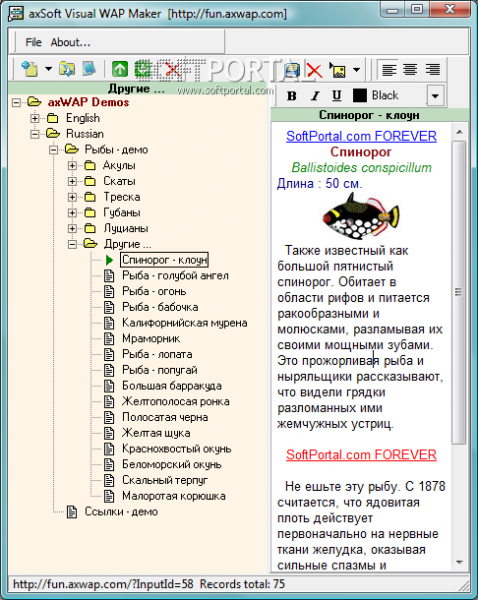This screenshot has height=600, width=478.
Task: Align text to the right
Action: point(432,70)
